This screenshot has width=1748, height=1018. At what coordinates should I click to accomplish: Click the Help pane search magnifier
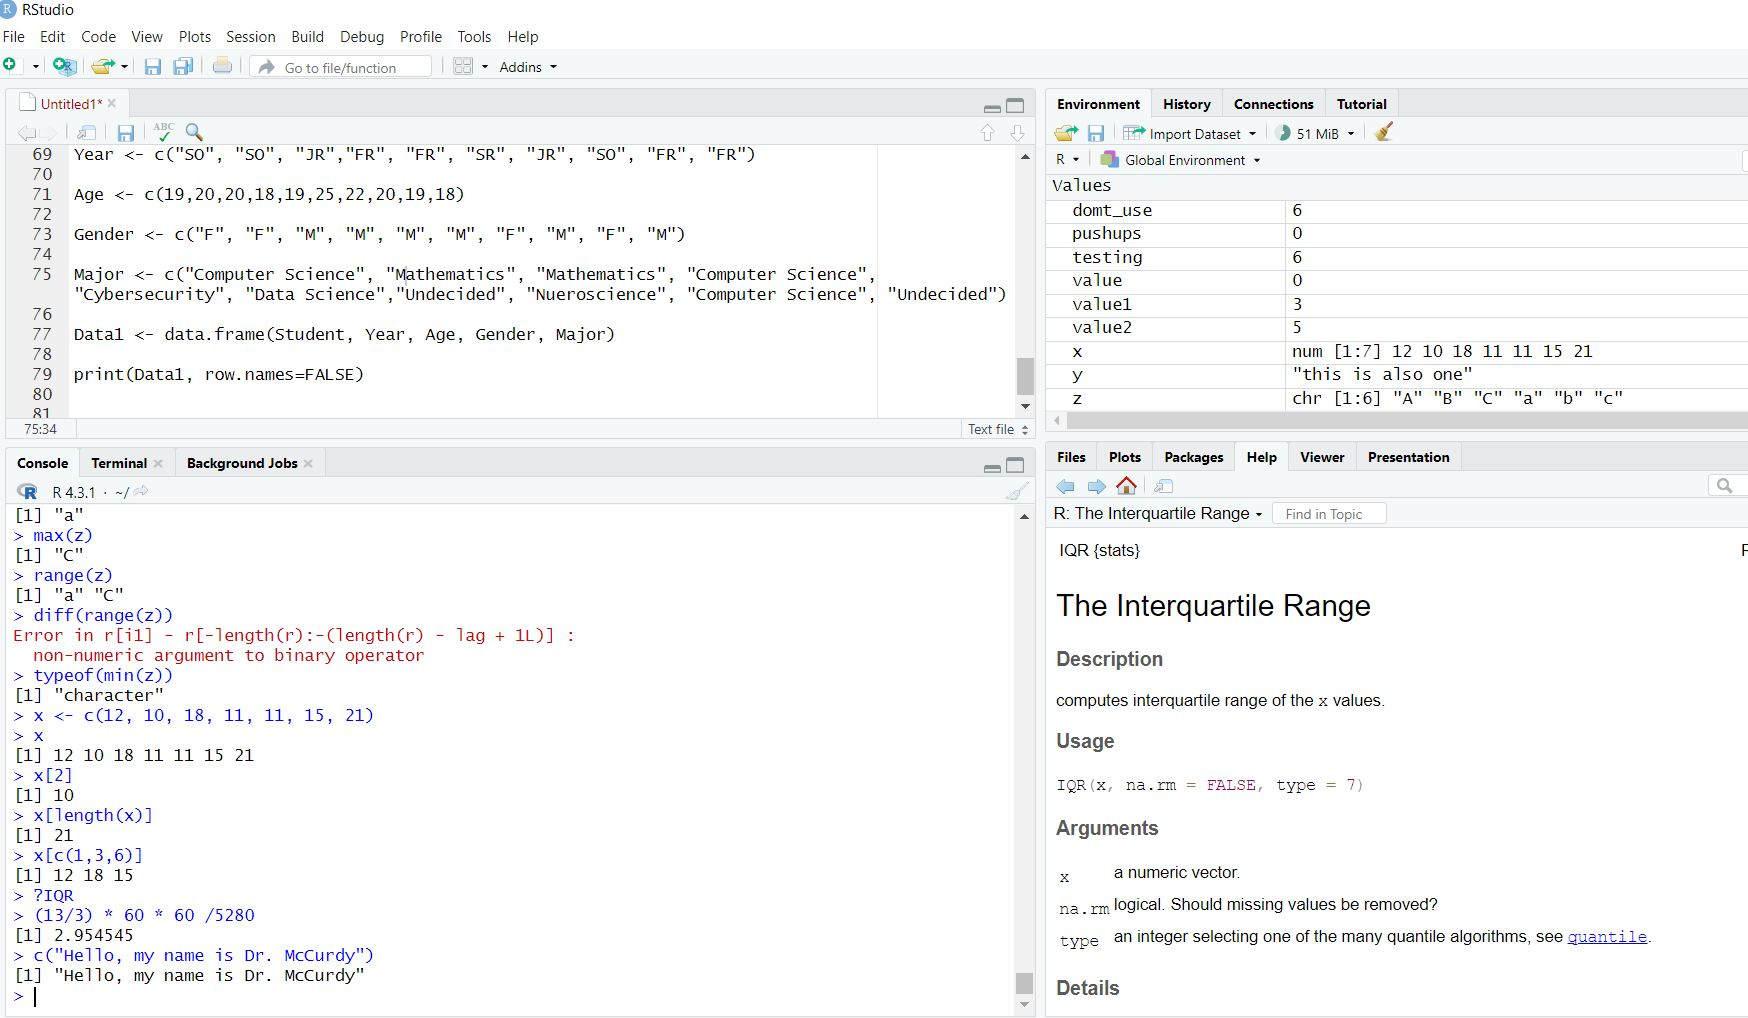point(1724,486)
